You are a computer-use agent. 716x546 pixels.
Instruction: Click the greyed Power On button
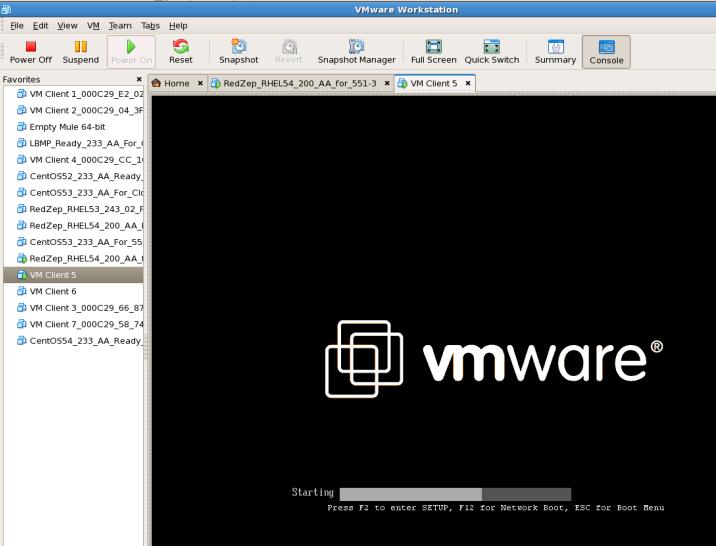click(132, 52)
